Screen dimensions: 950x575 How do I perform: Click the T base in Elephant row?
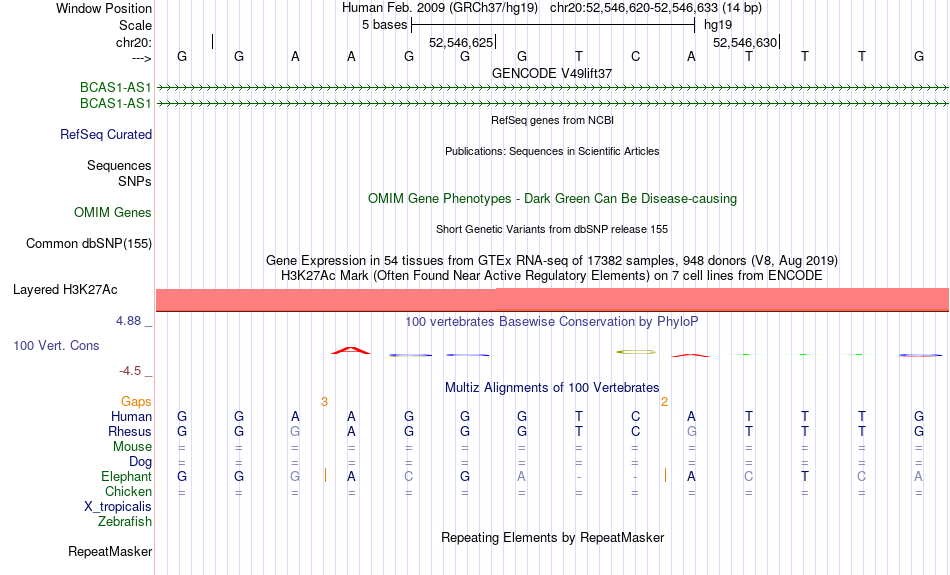coord(805,476)
